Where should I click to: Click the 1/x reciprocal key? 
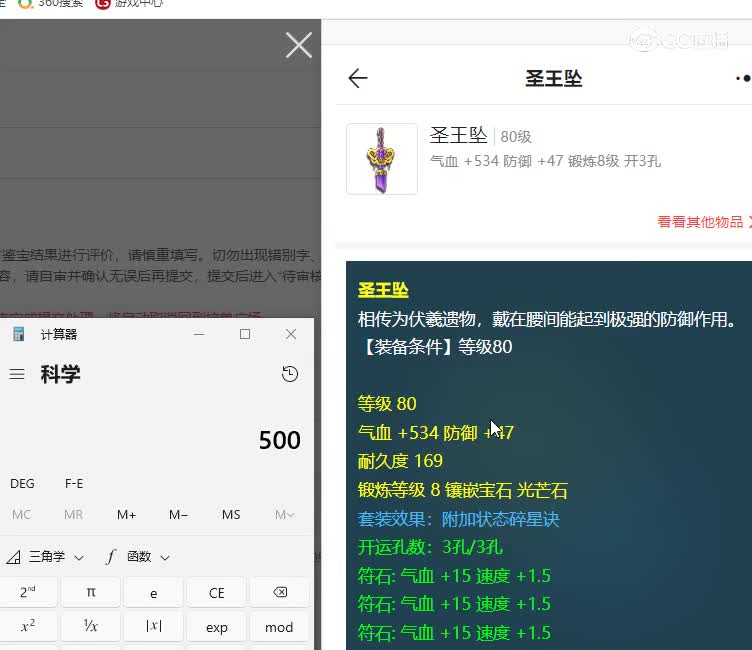point(91,626)
